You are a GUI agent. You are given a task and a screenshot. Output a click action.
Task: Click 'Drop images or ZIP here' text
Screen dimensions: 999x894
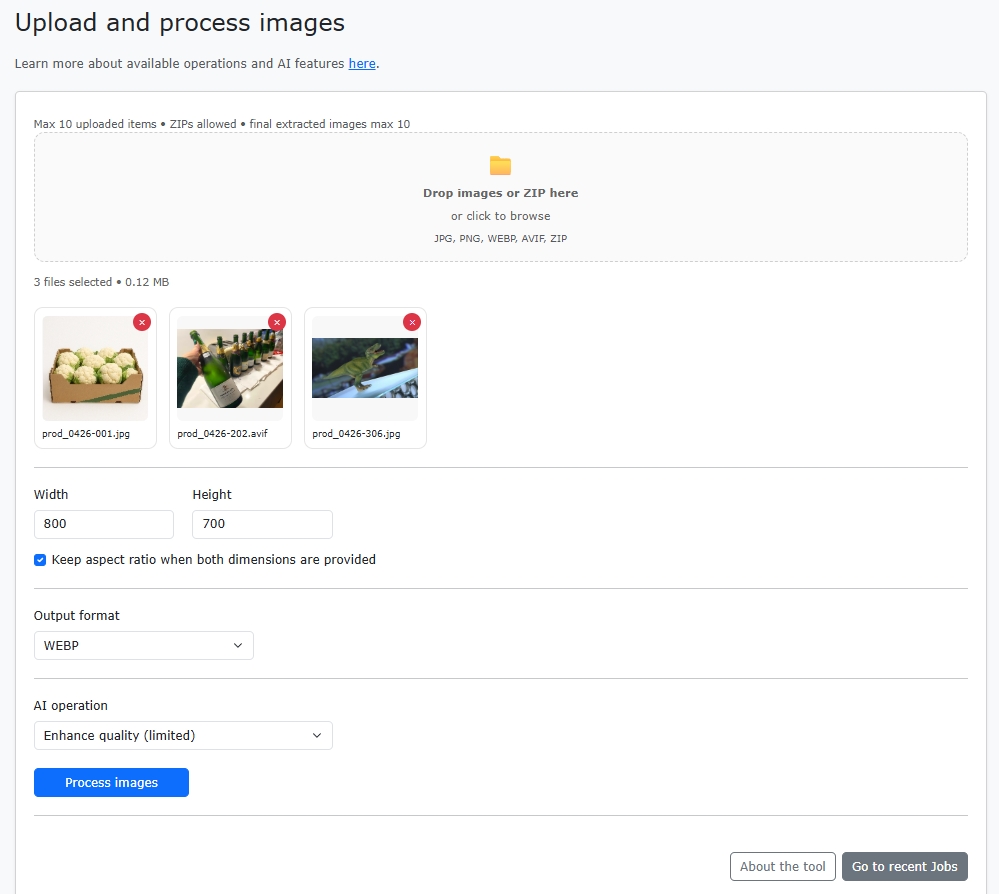(501, 193)
